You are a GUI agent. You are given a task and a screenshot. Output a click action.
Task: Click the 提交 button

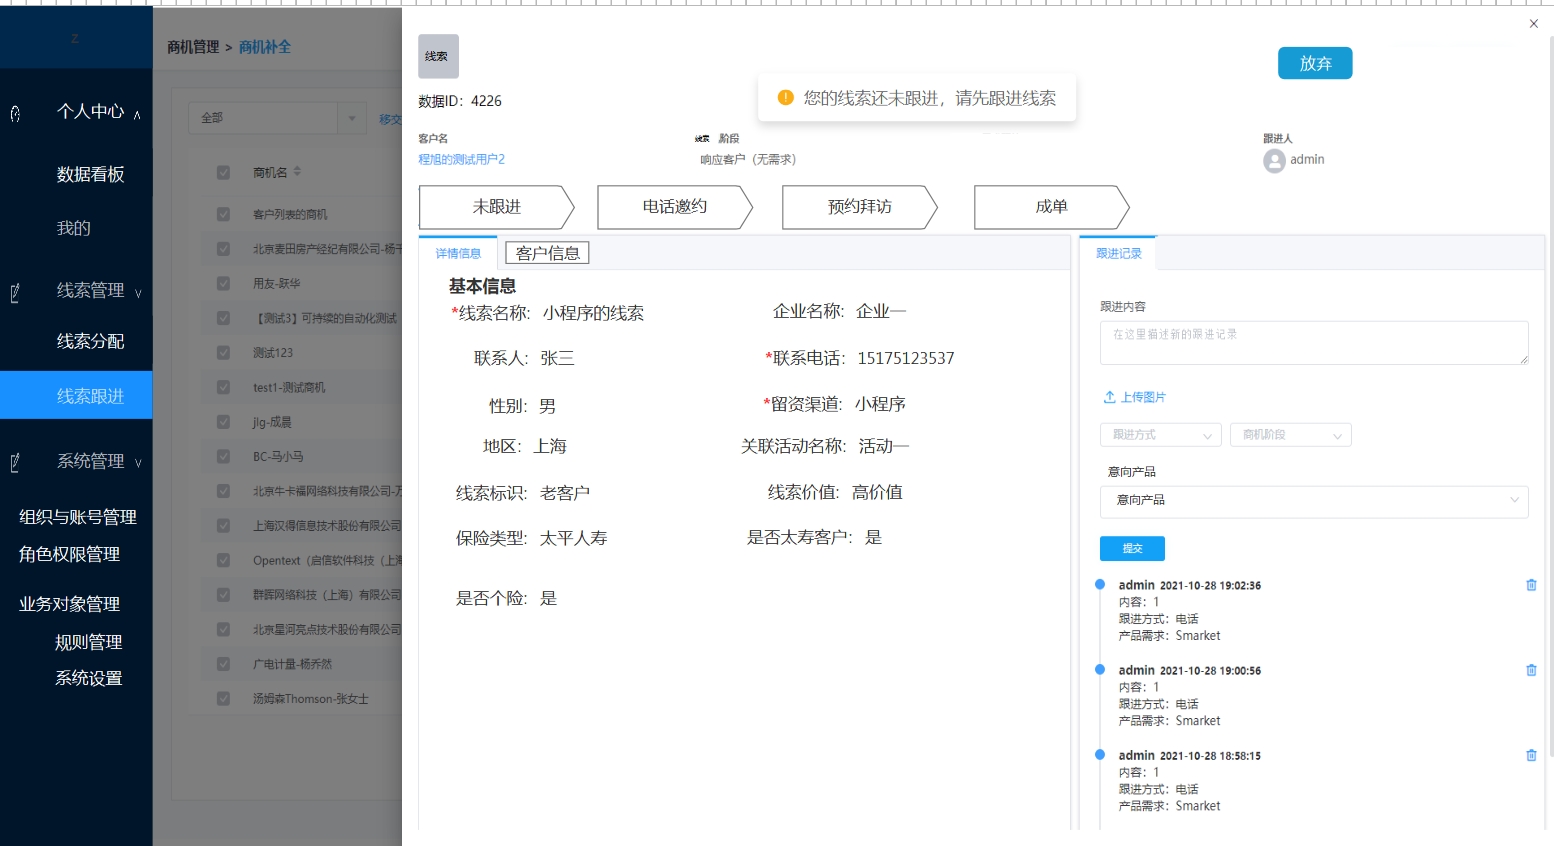[x=1132, y=548]
